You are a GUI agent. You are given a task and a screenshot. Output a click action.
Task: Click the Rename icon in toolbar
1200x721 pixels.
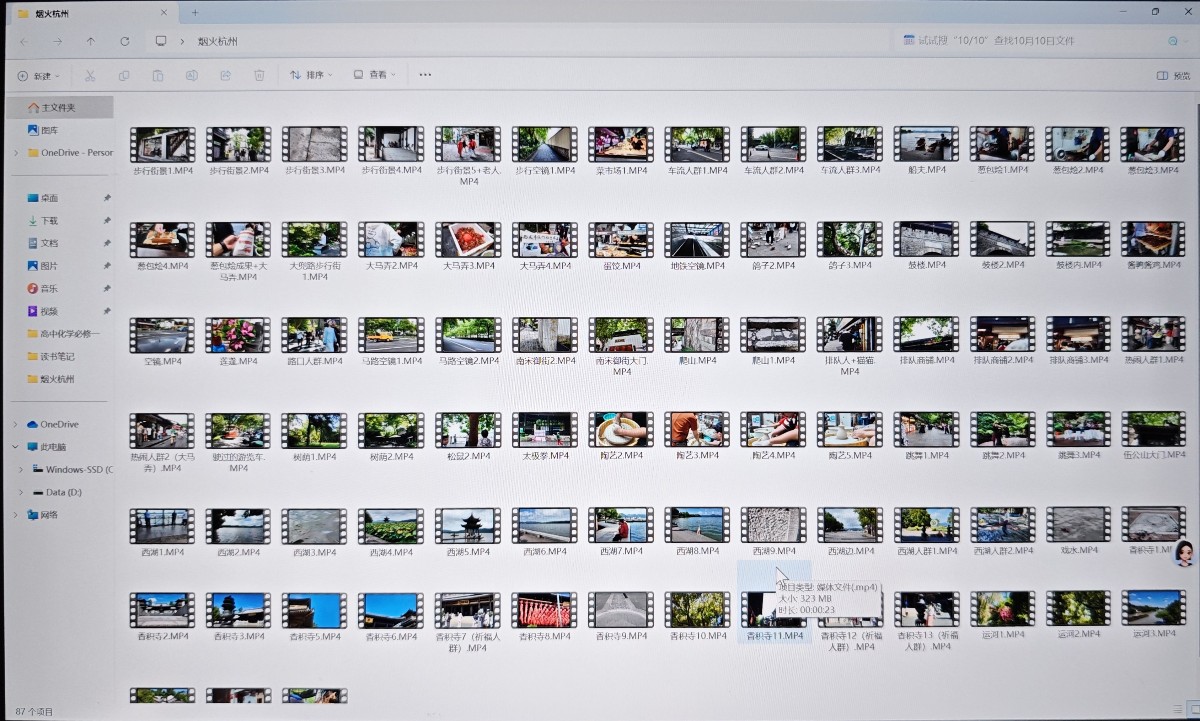point(191,75)
